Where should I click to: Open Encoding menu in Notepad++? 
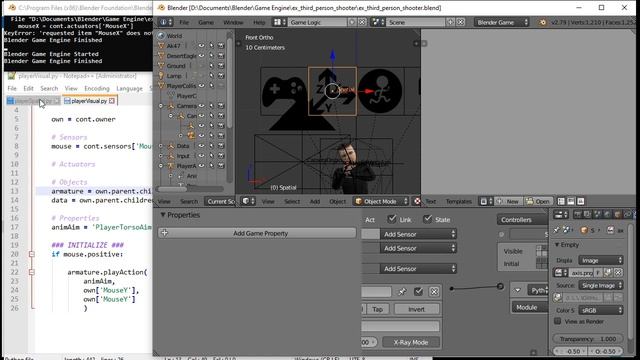pyautogui.click(x=97, y=88)
